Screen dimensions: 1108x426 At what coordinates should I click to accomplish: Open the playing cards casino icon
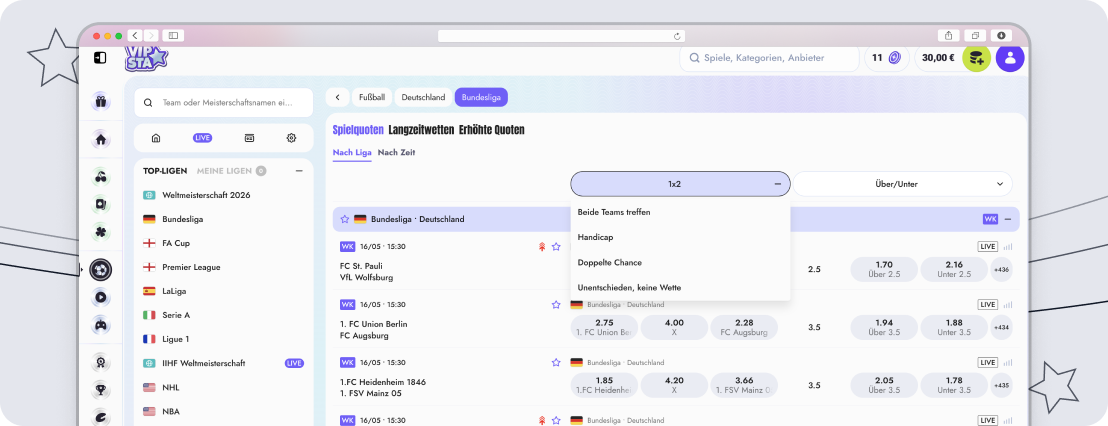click(x=101, y=204)
